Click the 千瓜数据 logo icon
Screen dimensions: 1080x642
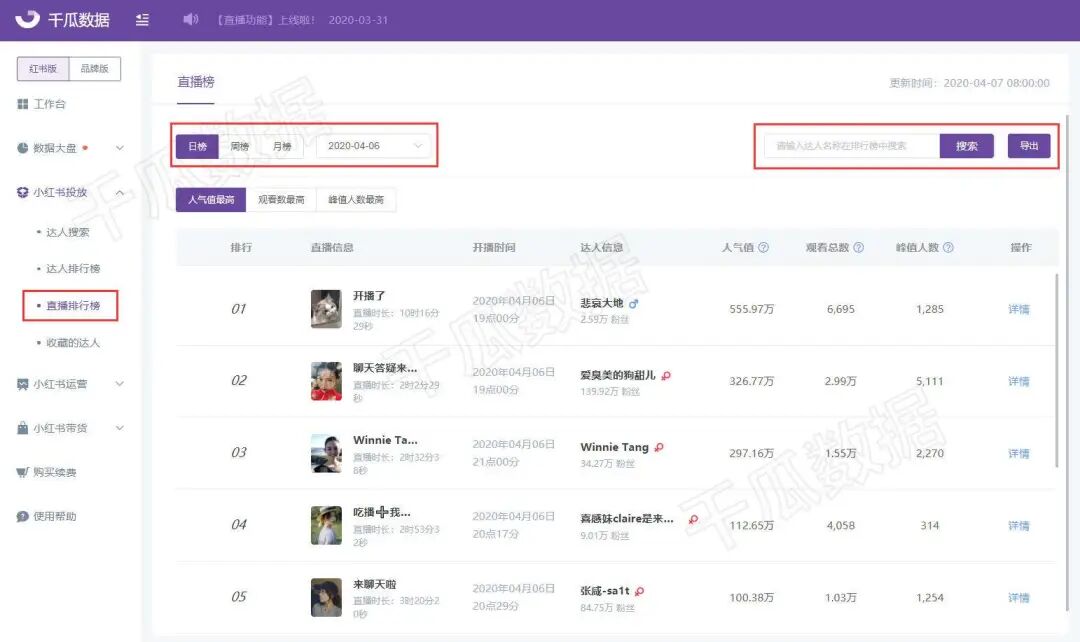(x=28, y=19)
